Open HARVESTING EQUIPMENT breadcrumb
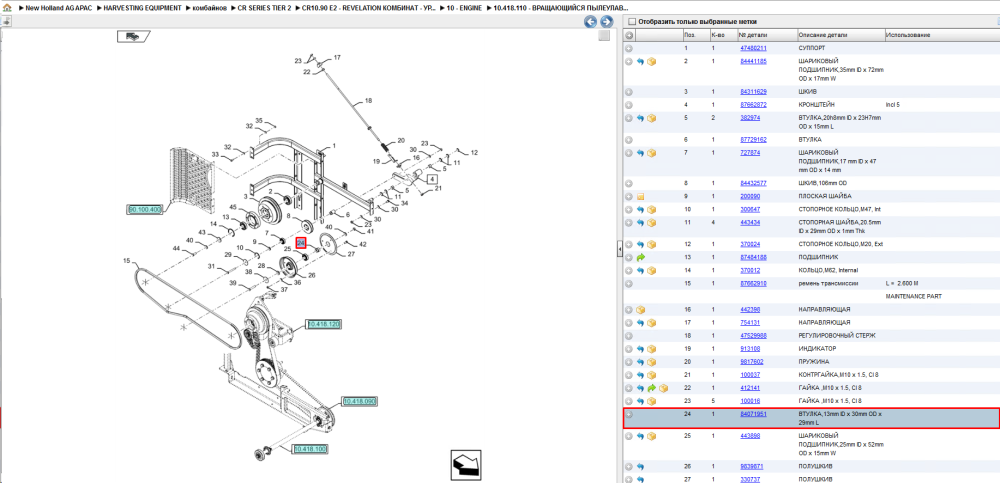 [142, 10]
